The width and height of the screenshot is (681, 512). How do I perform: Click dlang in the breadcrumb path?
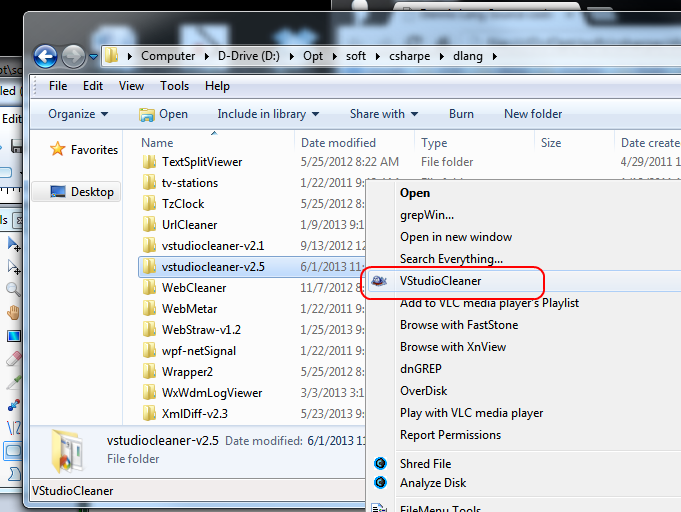468,56
